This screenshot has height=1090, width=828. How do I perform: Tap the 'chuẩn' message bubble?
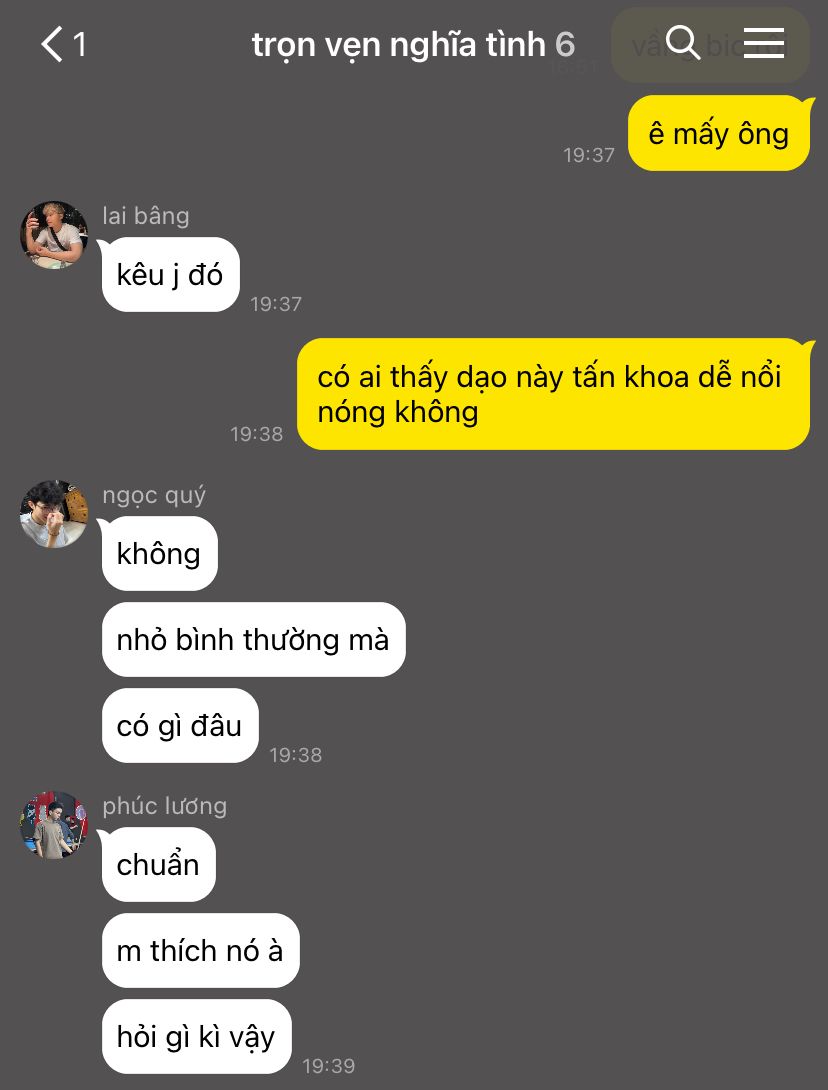[159, 864]
